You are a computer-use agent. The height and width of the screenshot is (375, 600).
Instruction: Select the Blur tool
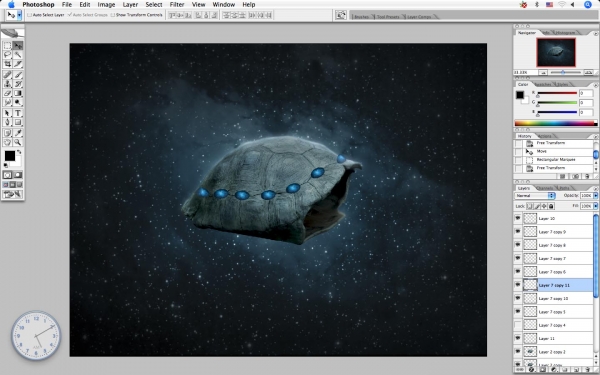pos(7,102)
